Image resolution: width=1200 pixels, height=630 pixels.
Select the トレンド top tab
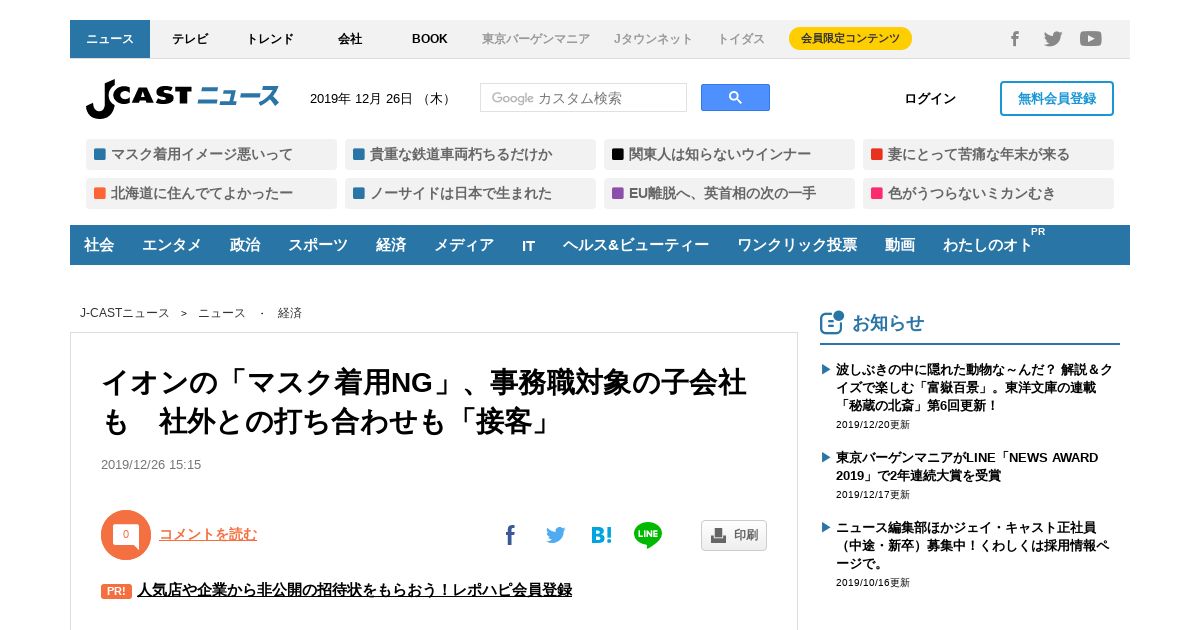click(270, 39)
